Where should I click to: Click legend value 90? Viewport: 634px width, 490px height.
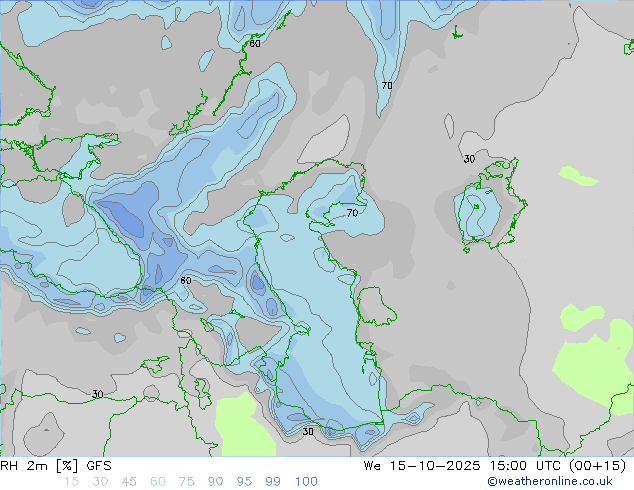coord(215,482)
